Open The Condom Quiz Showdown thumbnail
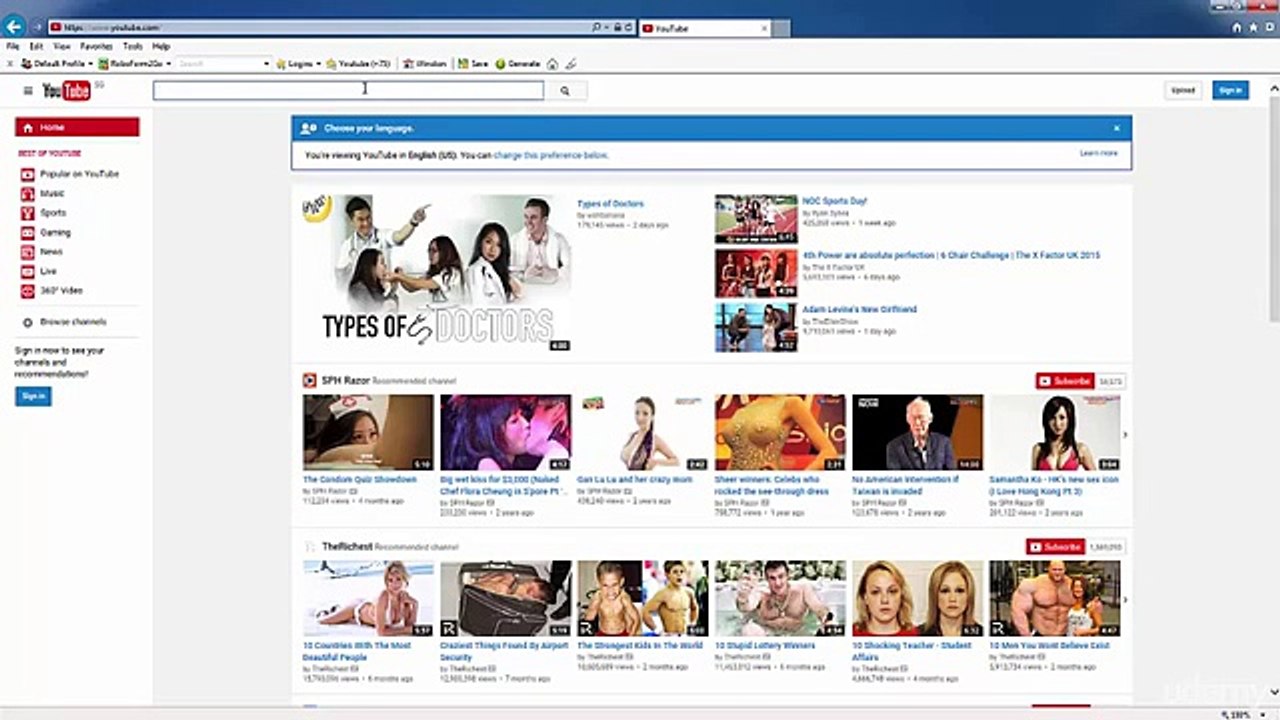 368,432
